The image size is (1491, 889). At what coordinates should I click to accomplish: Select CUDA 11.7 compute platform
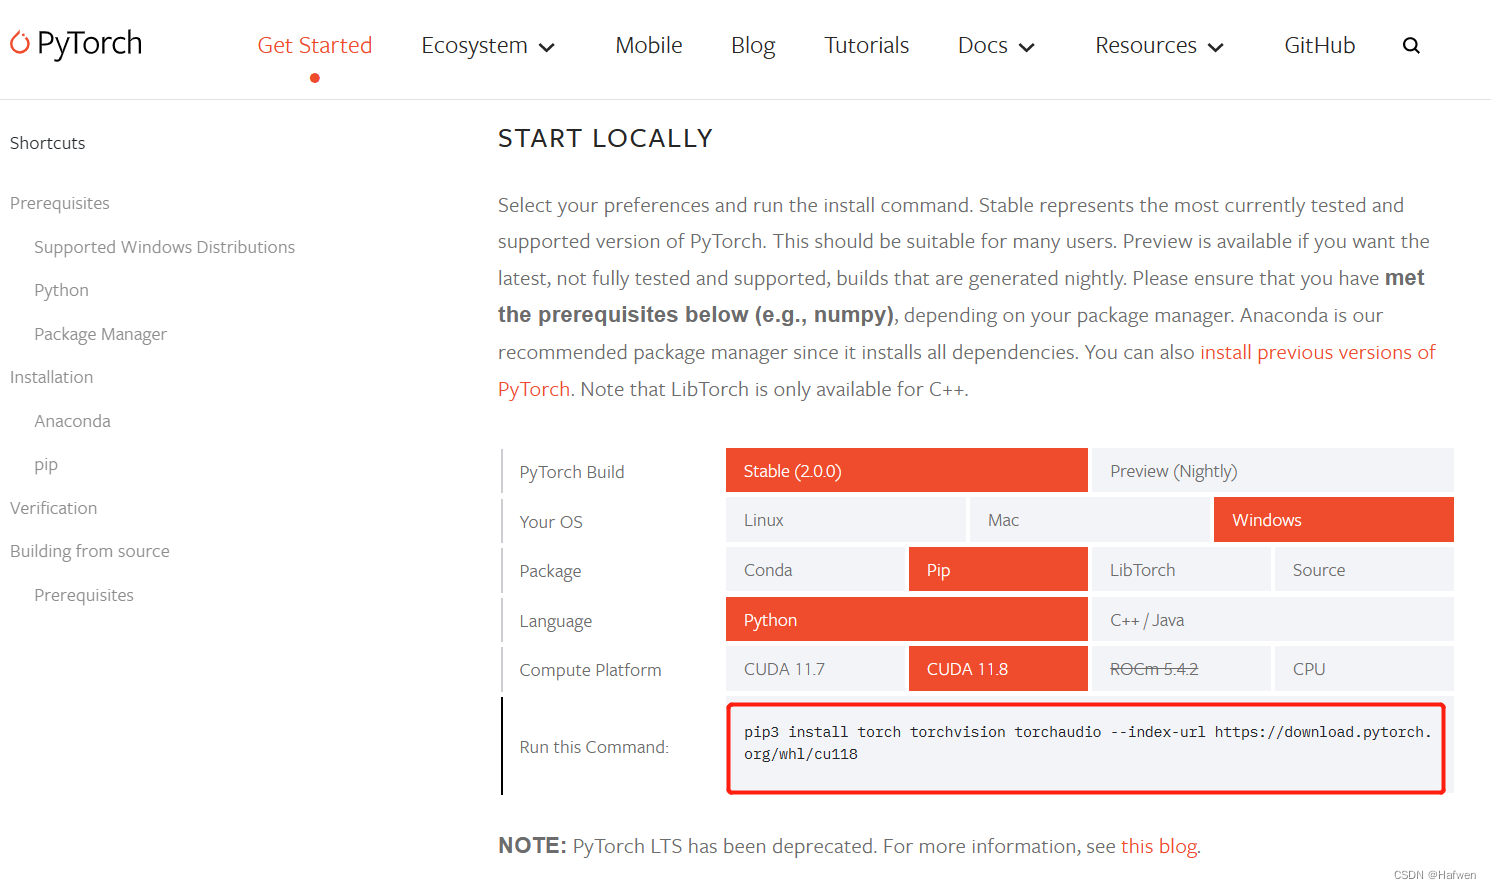pyautogui.click(x=815, y=668)
